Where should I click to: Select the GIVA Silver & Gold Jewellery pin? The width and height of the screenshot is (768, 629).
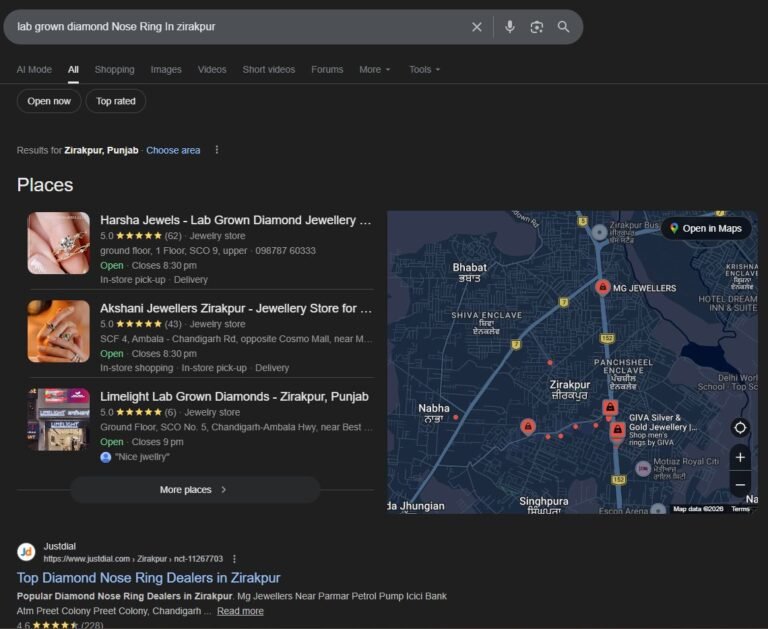click(618, 431)
